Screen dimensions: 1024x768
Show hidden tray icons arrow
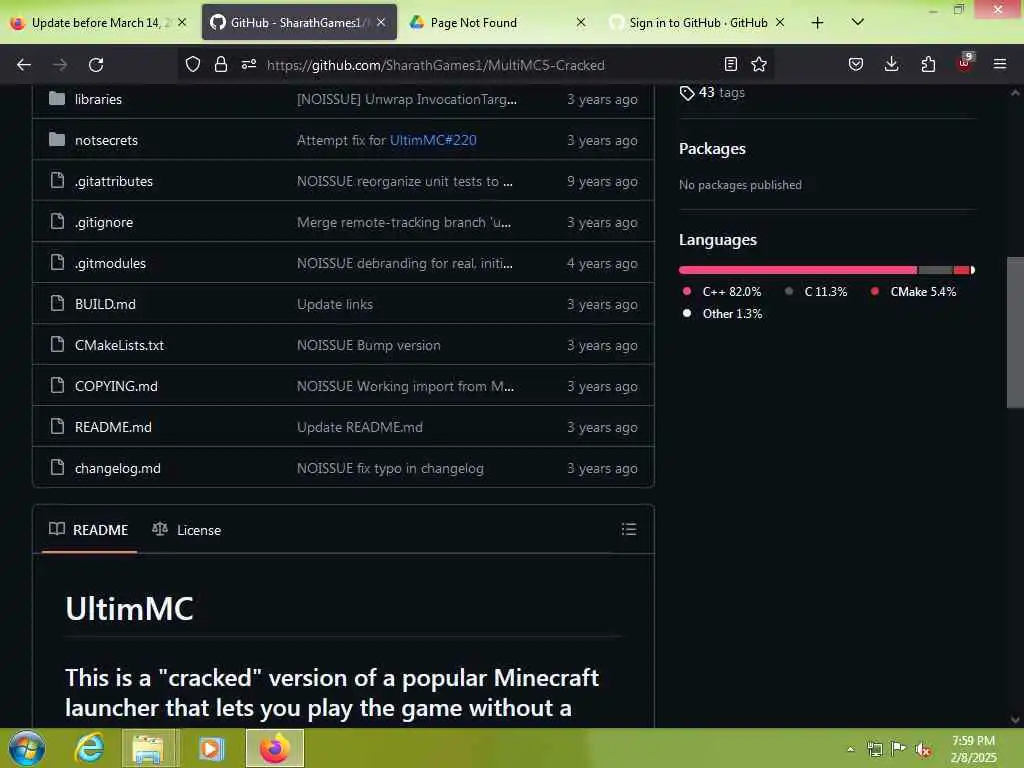pos(850,749)
